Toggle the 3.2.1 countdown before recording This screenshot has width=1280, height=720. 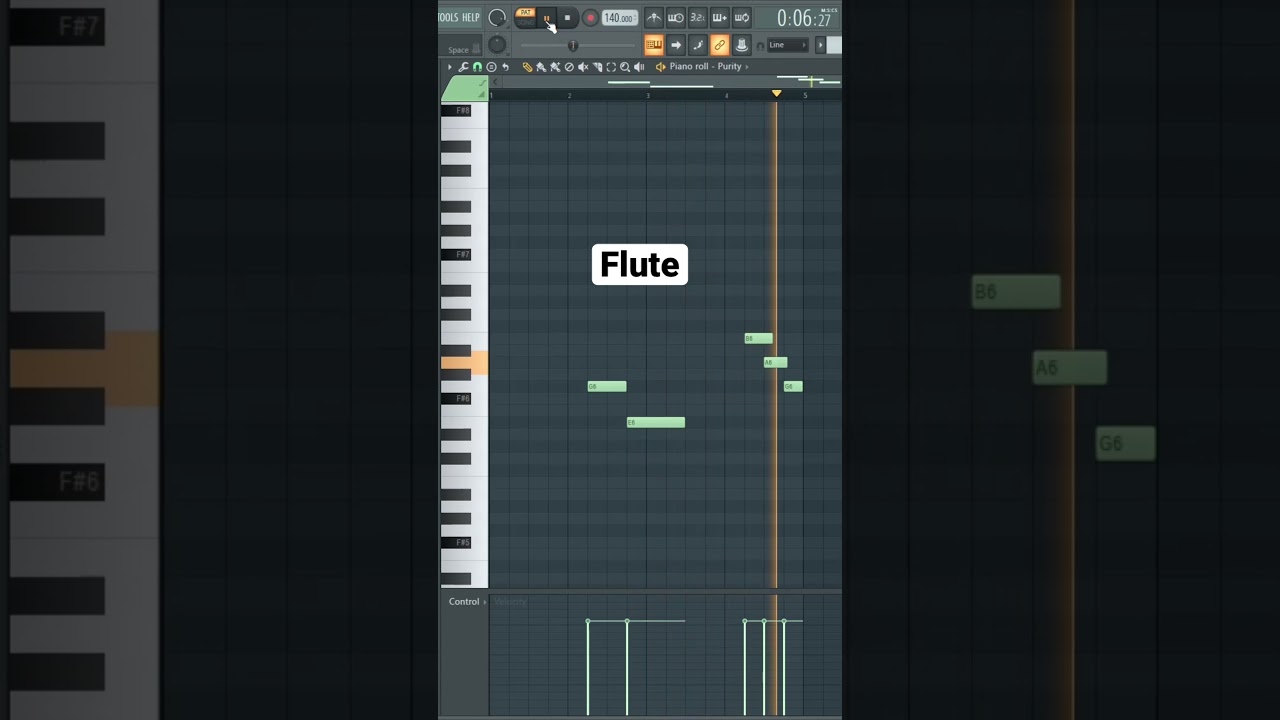tap(698, 18)
